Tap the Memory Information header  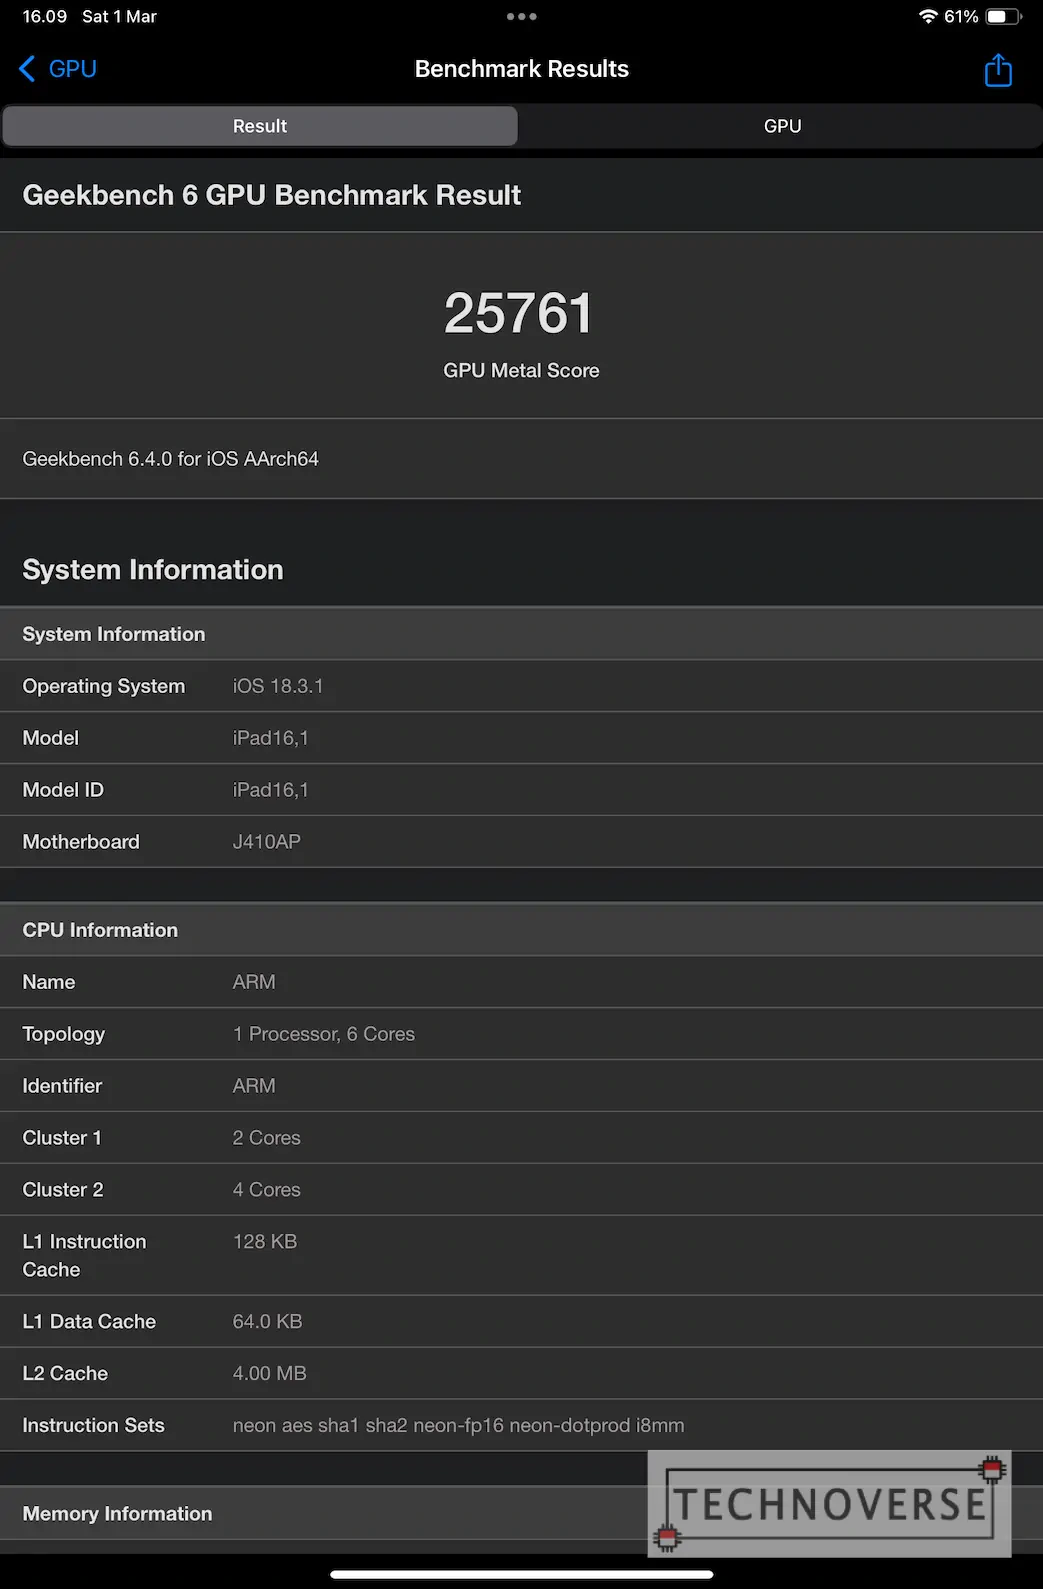point(118,1514)
